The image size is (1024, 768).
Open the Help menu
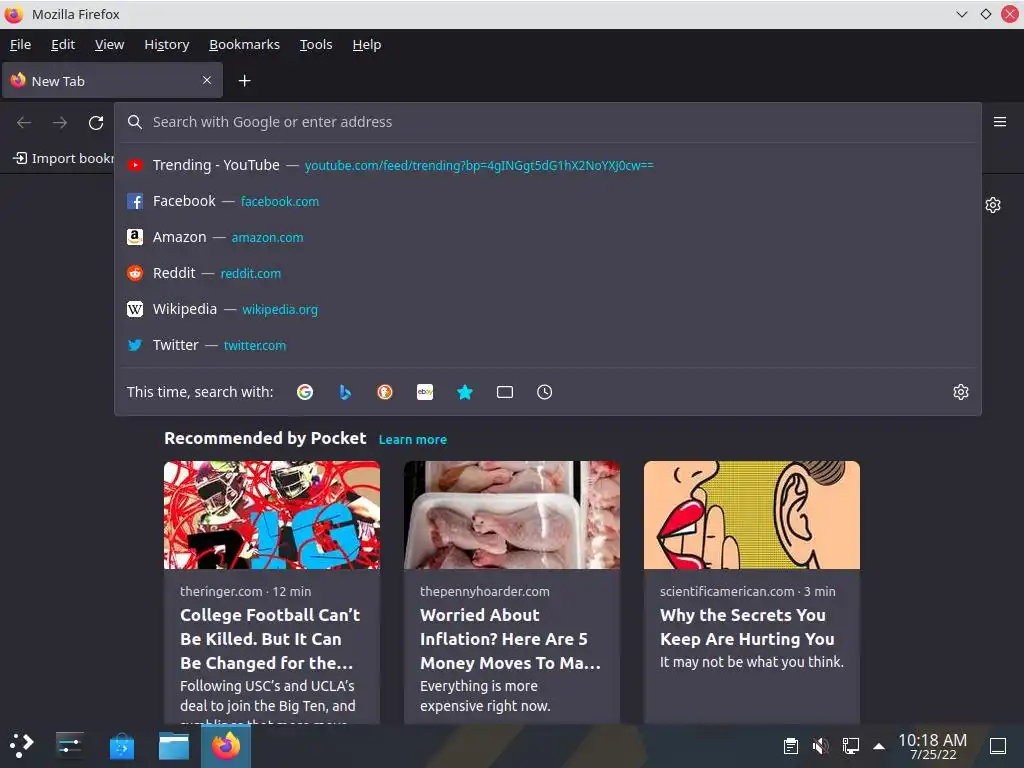(366, 44)
